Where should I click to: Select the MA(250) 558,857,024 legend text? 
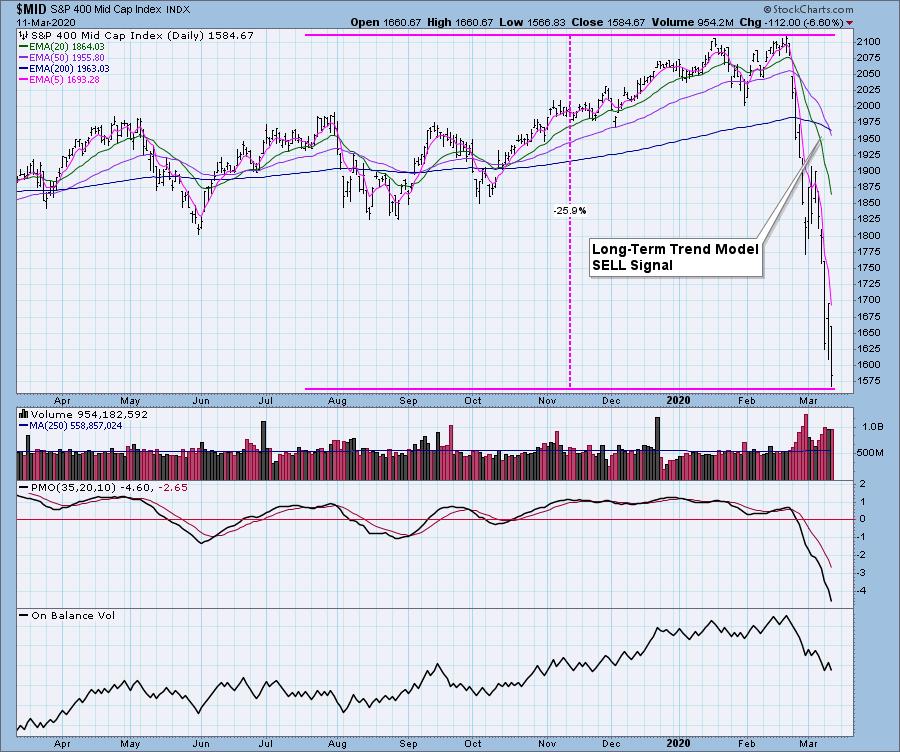point(75,426)
